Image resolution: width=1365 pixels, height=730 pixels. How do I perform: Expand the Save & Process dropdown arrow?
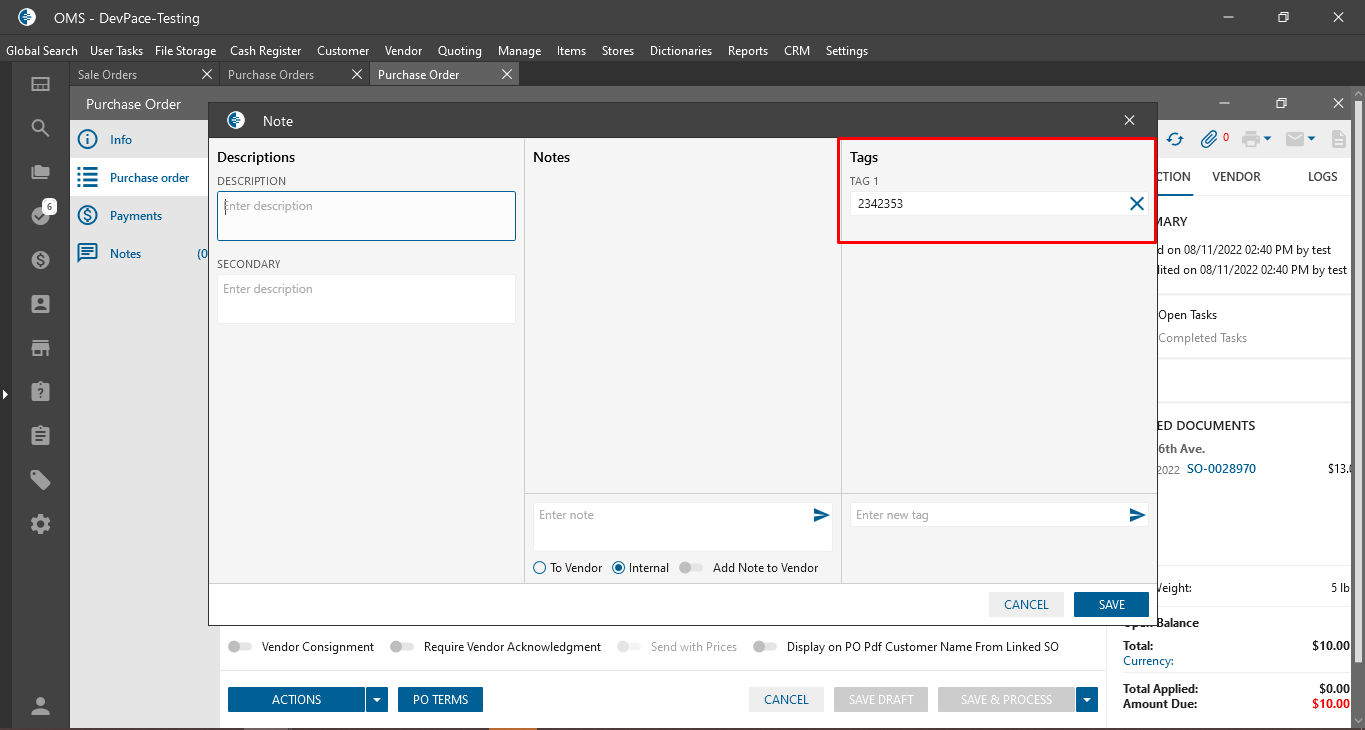click(1087, 700)
